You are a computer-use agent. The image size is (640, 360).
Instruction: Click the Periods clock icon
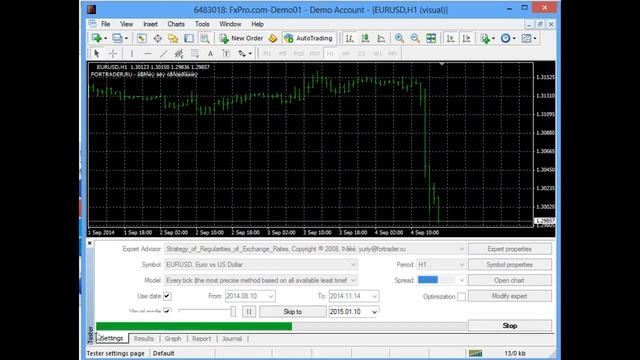506,38
